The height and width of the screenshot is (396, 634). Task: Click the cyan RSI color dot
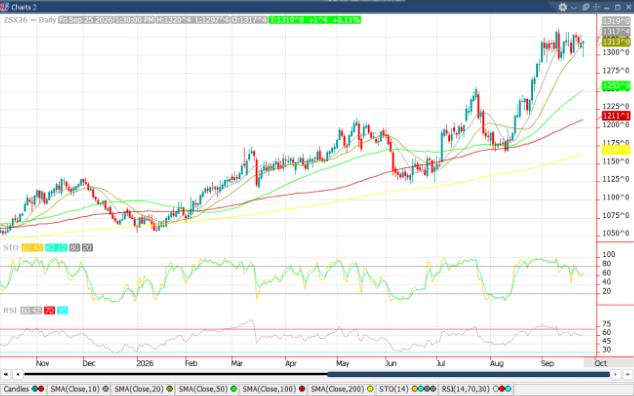coord(507,389)
